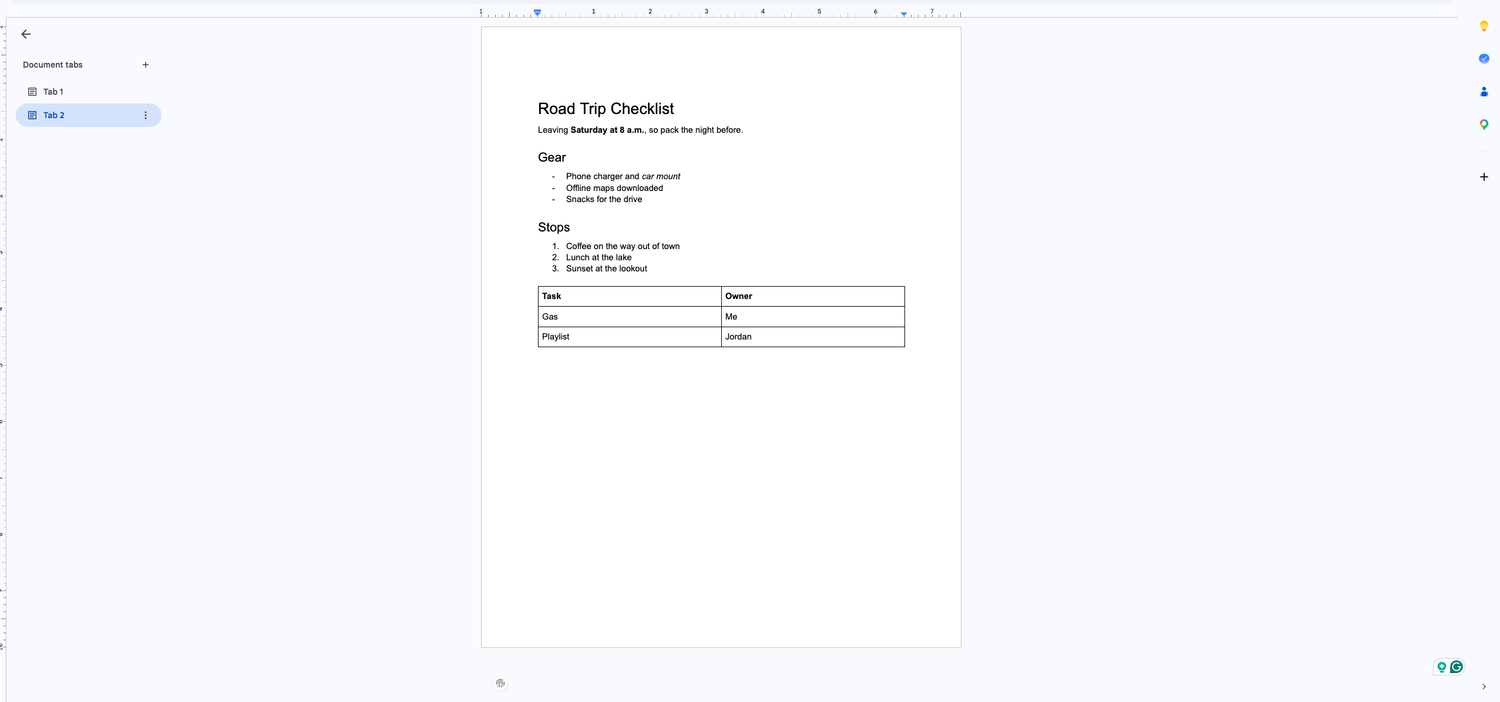
Task: Click the Document tabs heading
Action: tap(53, 65)
